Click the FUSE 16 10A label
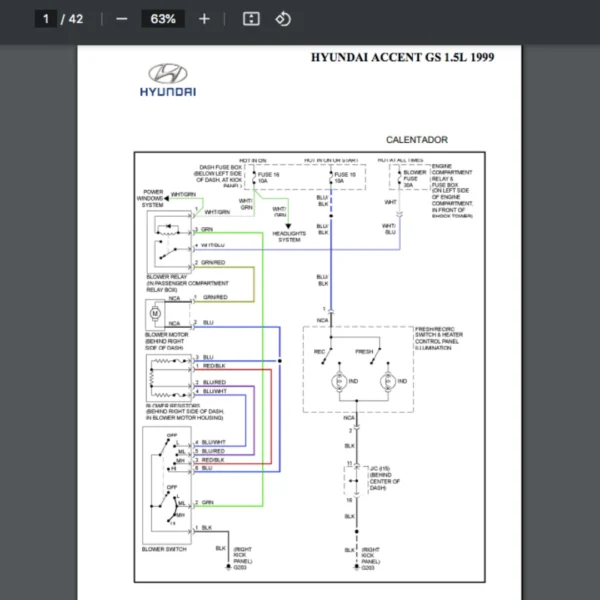The height and width of the screenshot is (600, 600). point(269,177)
